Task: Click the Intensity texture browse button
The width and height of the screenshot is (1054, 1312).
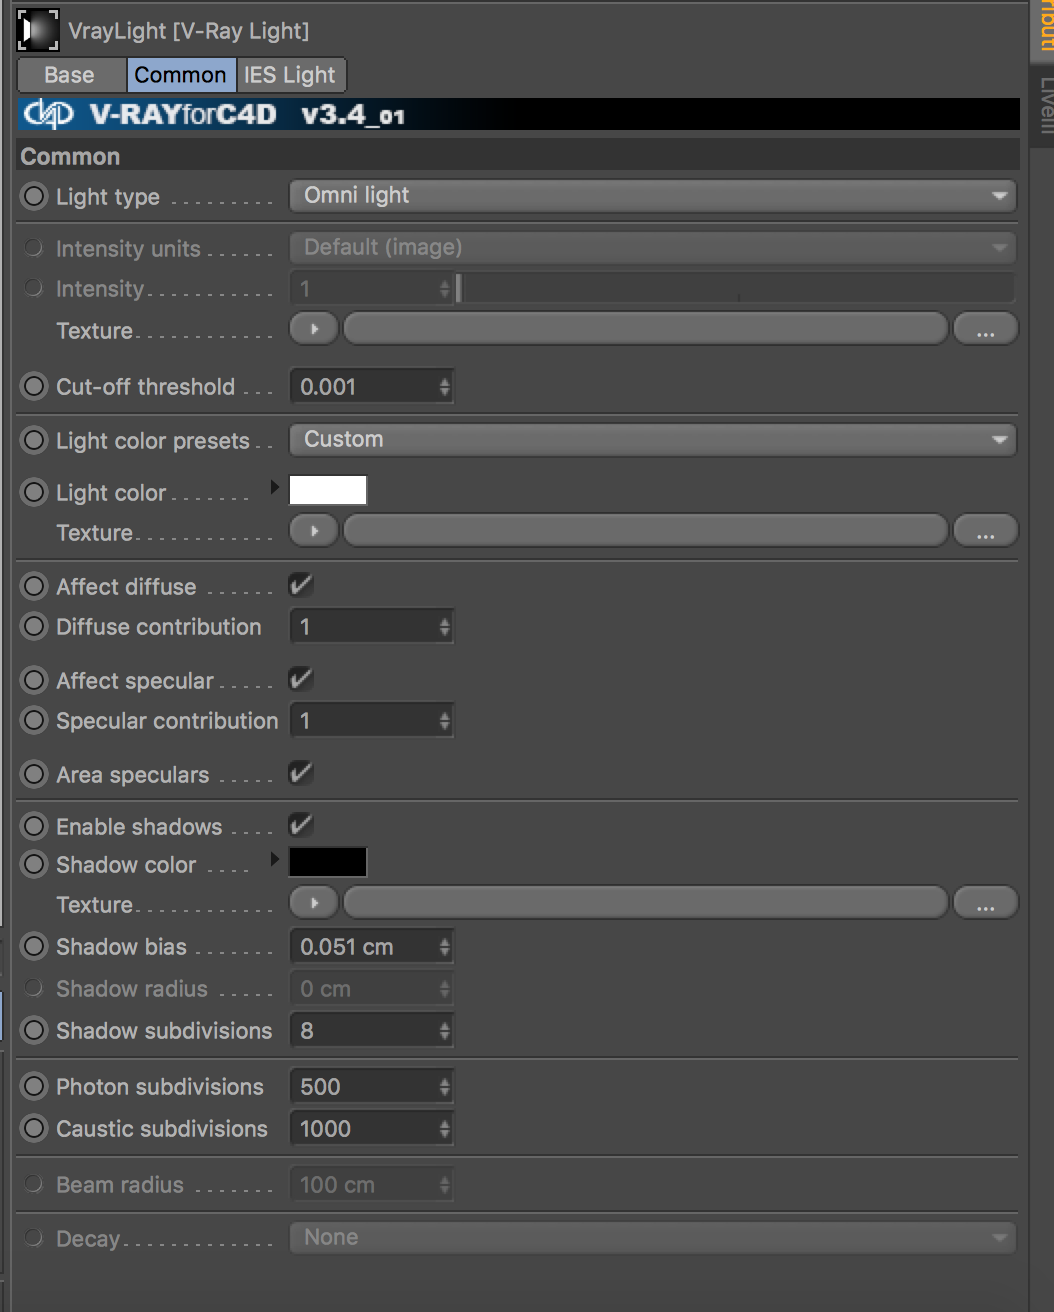Action: coord(986,329)
